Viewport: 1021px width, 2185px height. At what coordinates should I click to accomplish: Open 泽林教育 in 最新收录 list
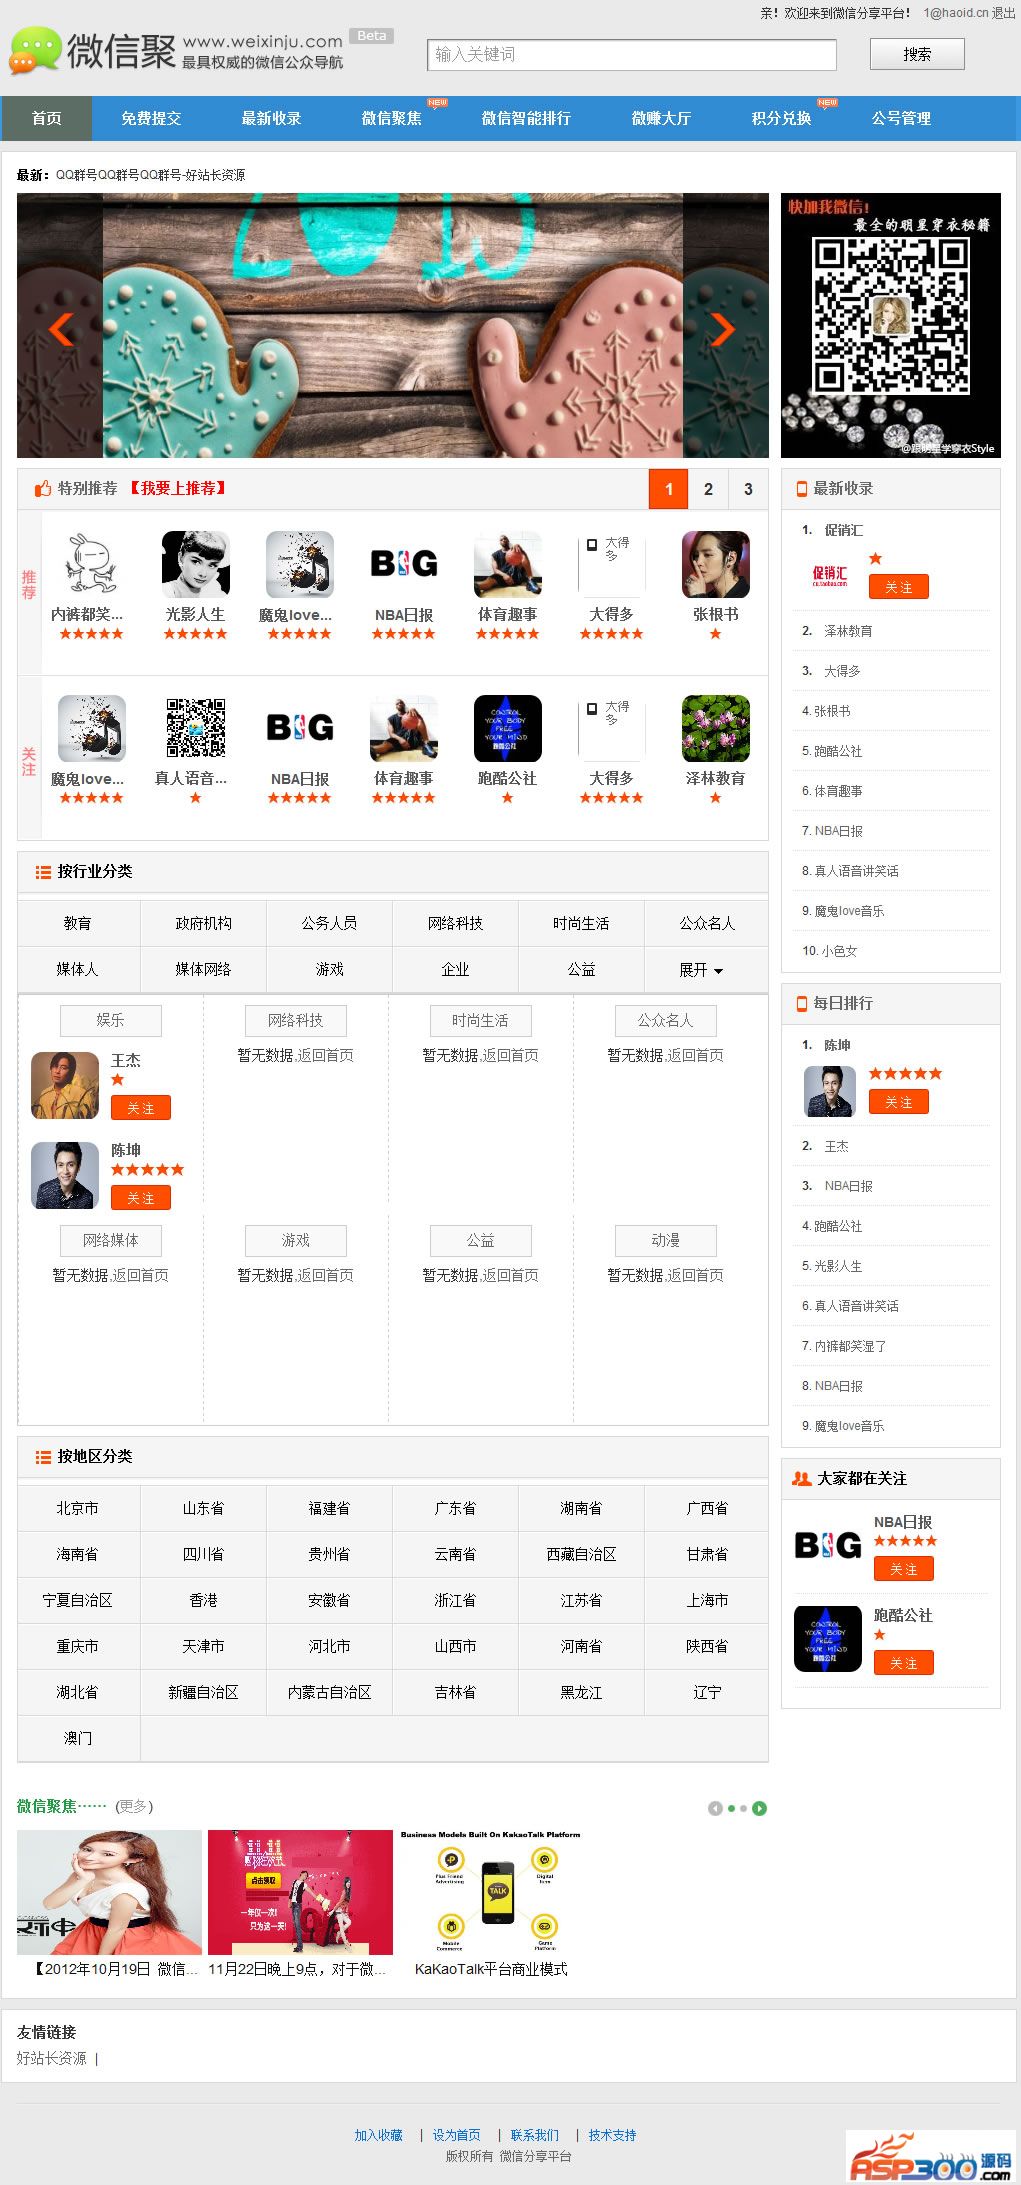(848, 631)
